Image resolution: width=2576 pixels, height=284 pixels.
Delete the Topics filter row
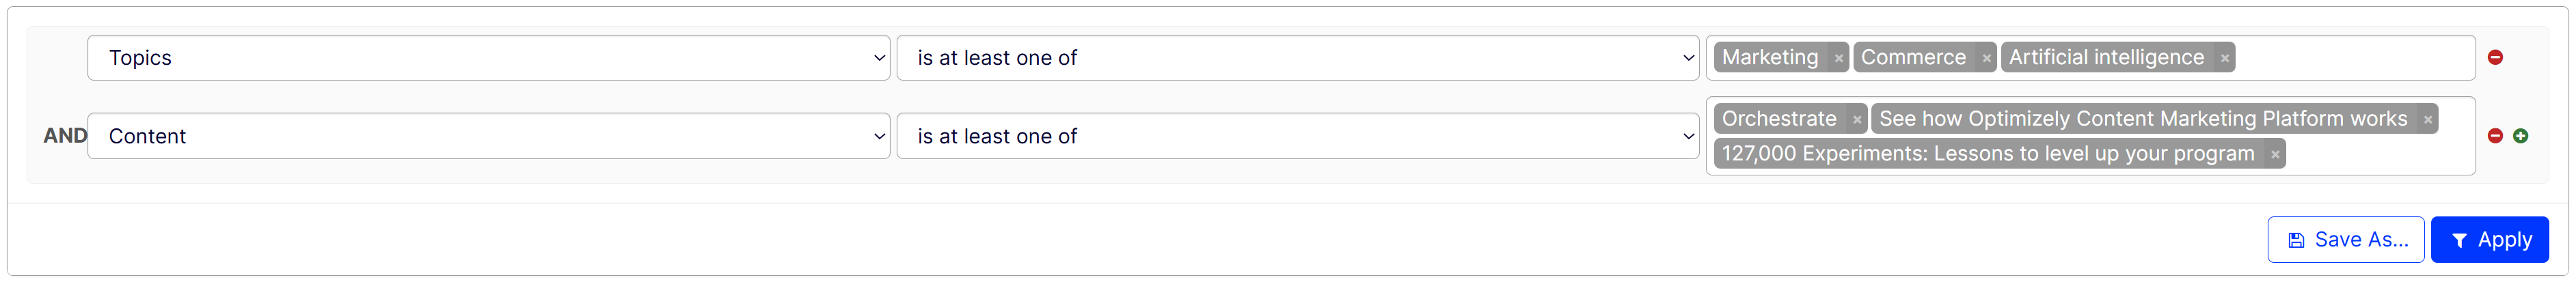(2495, 58)
